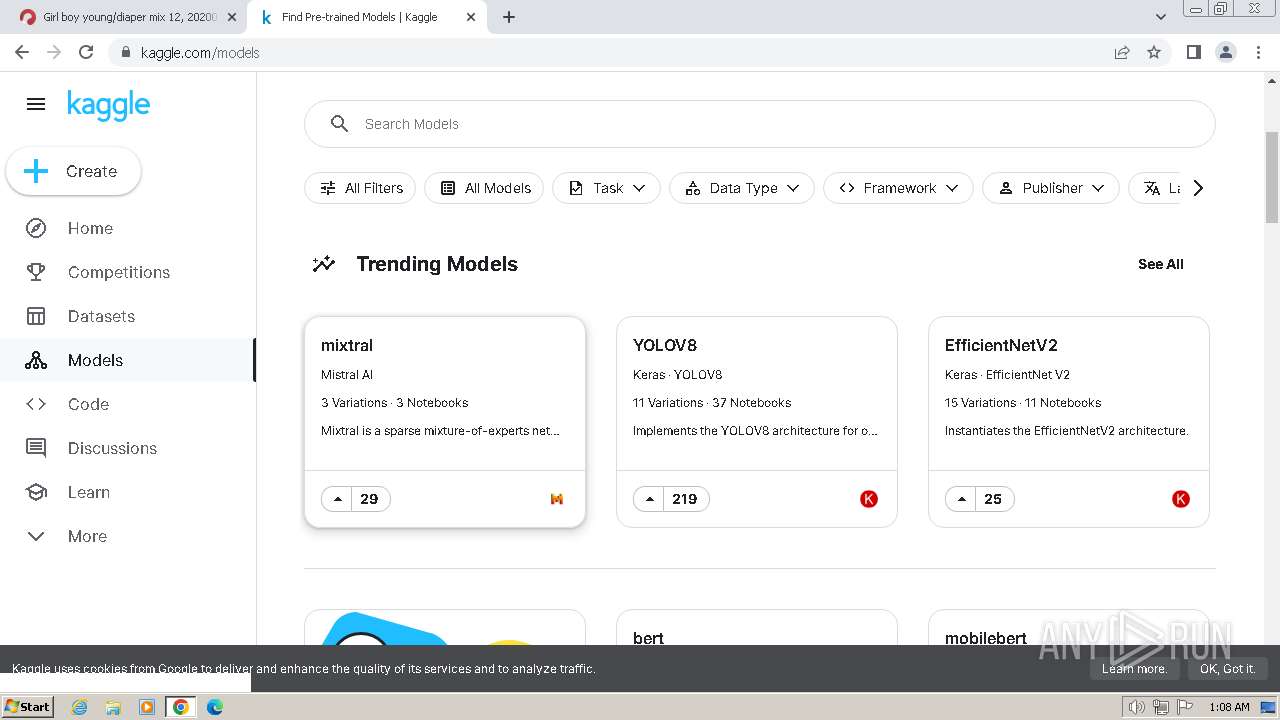
Task: Expand the Language filter dropdown
Action: point(1157,188)
